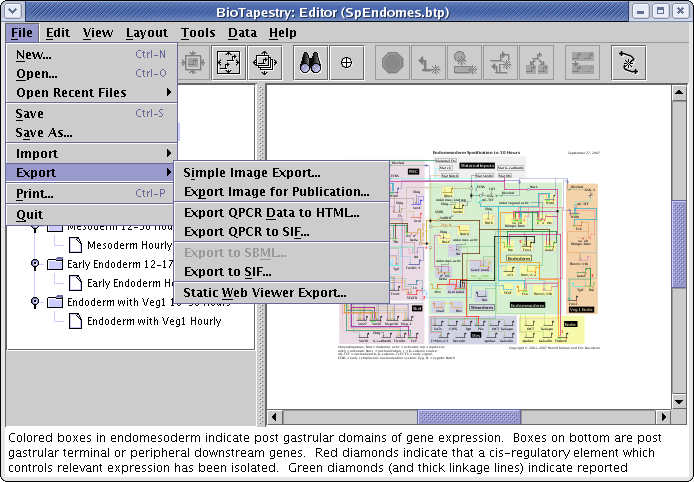Image resolution: width=694 pixels, height=482 pixels.
Task: Choose Simple Image Export from Export submenu
Action: [x=252, y=173]
